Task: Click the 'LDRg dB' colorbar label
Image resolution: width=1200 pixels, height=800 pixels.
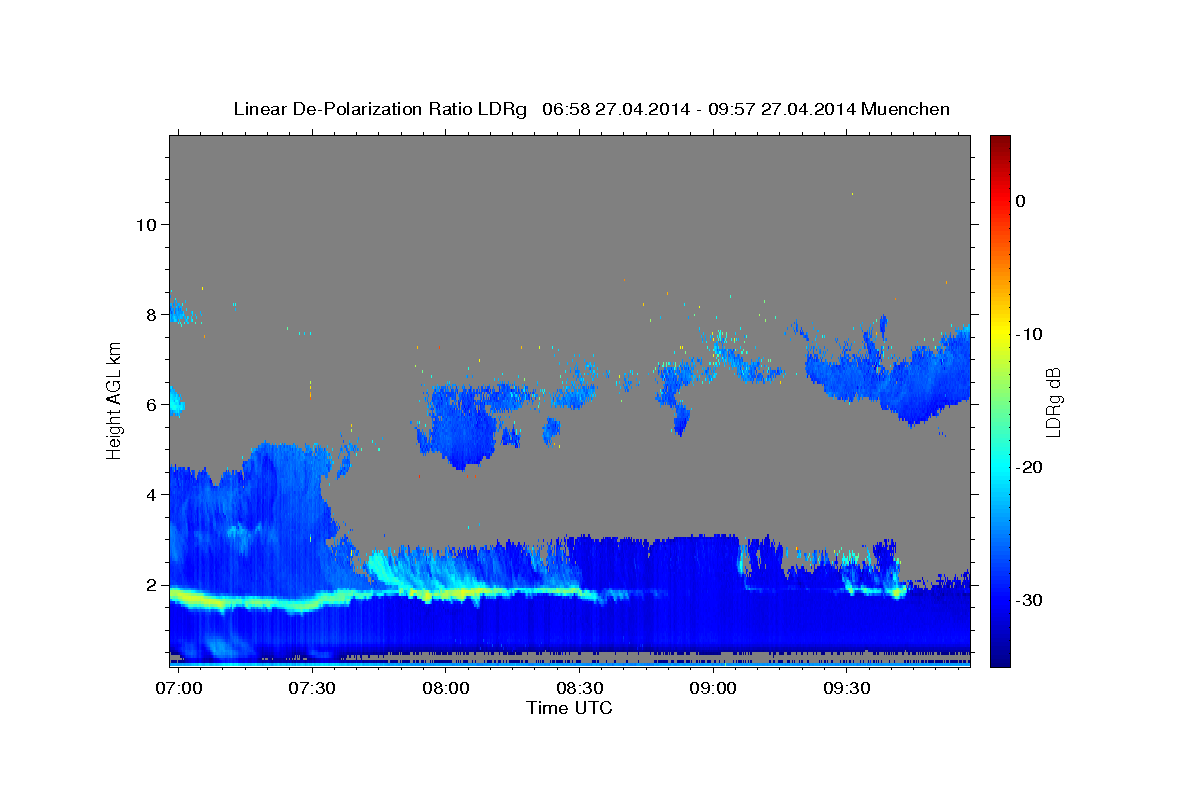Action: pos(1052,402)
